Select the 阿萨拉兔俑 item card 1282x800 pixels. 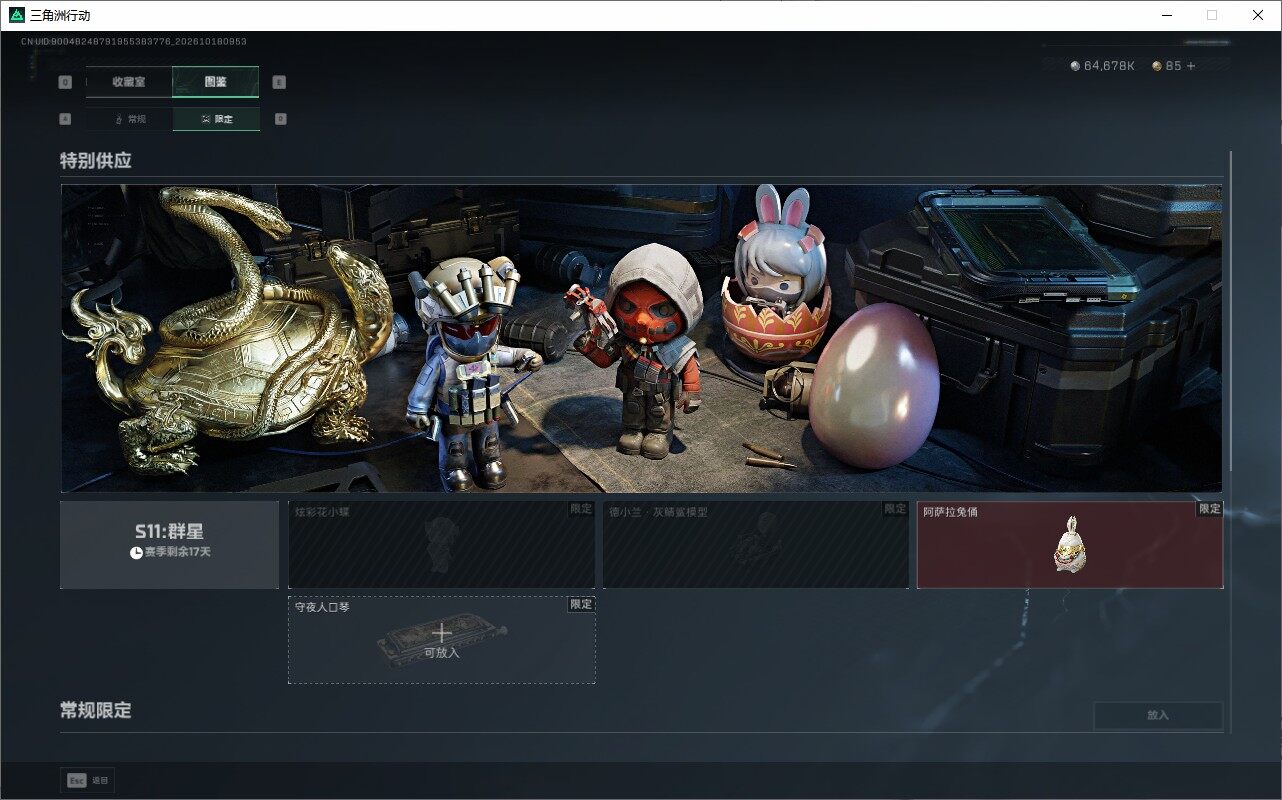1070,545
